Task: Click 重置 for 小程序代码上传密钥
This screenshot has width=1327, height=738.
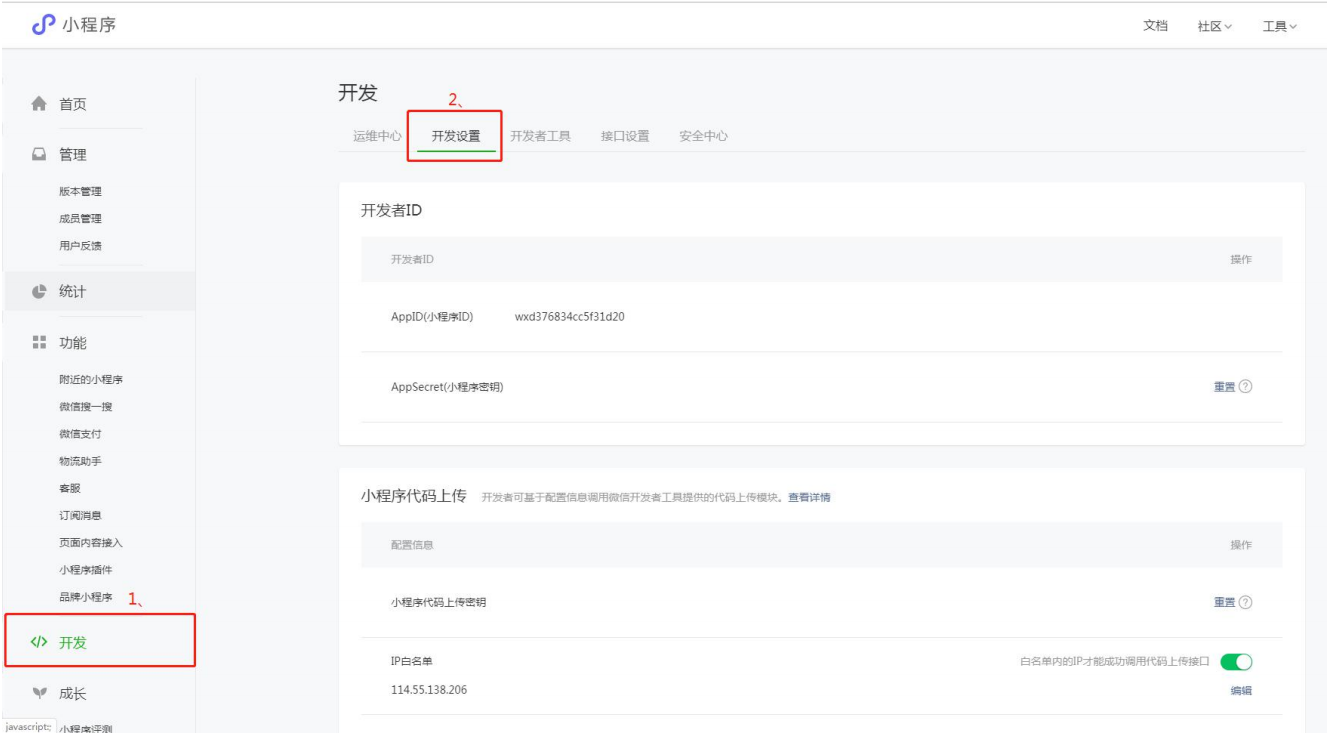Action: (1224, 602)
